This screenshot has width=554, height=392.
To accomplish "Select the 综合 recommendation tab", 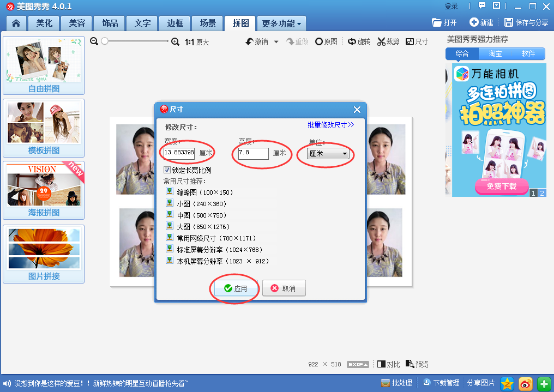I will (462, 53).
